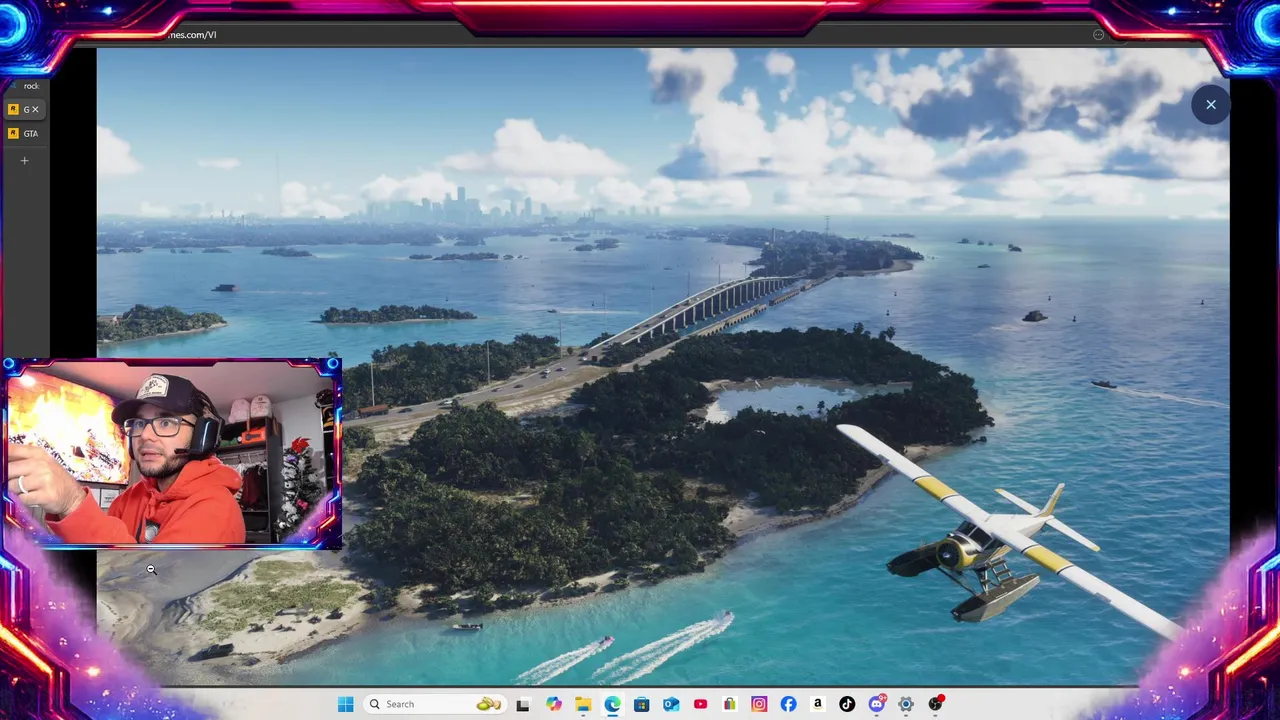Open Facebook from the taskbar

789,704
